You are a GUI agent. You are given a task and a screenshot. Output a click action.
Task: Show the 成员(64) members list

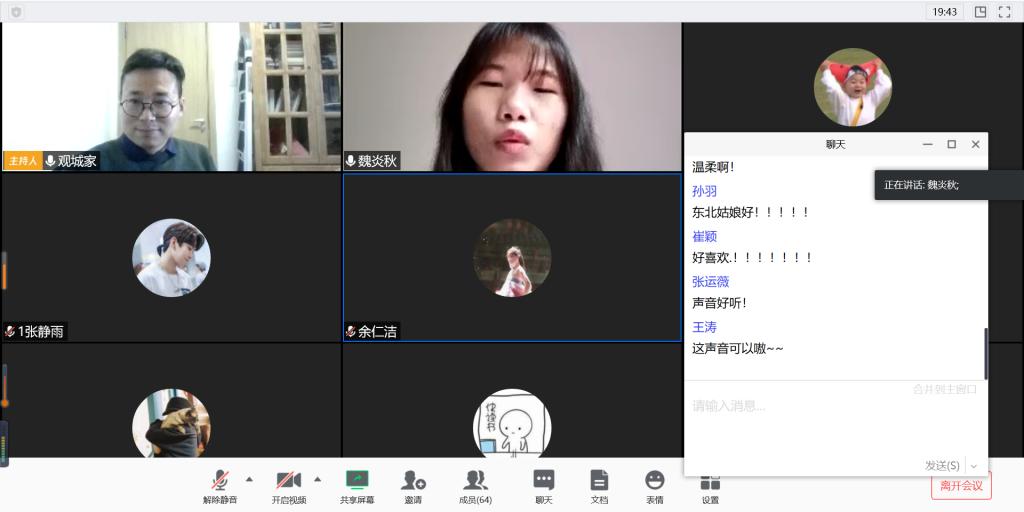tap(475, 486)
